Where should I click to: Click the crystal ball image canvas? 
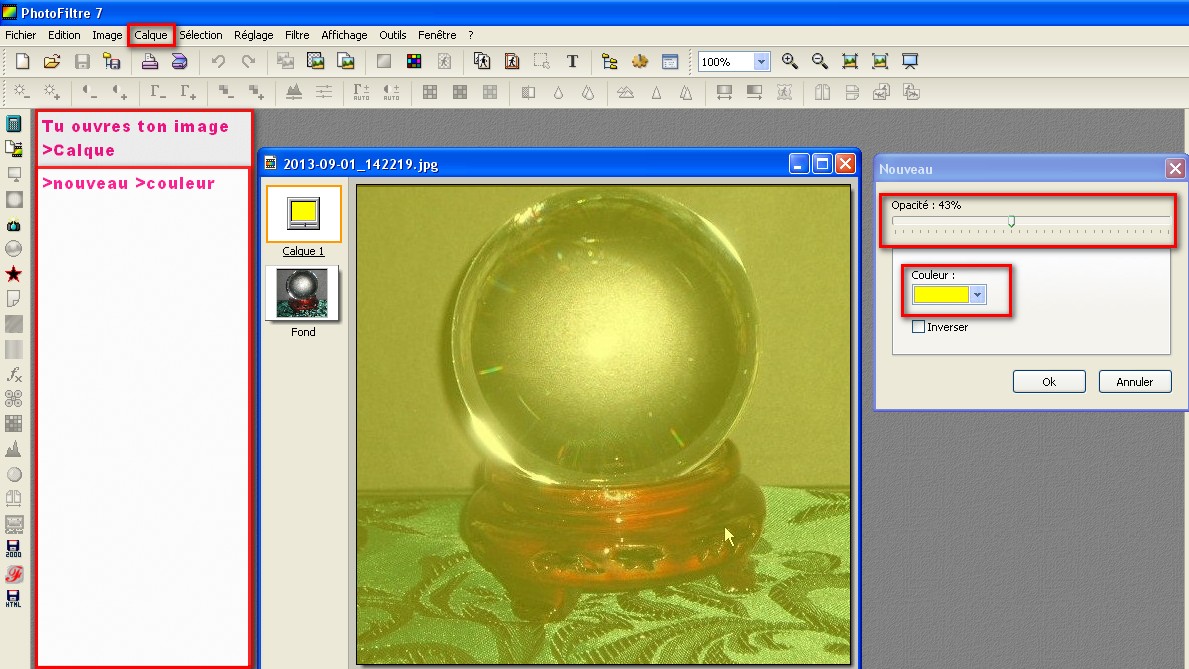pos(604,425)
